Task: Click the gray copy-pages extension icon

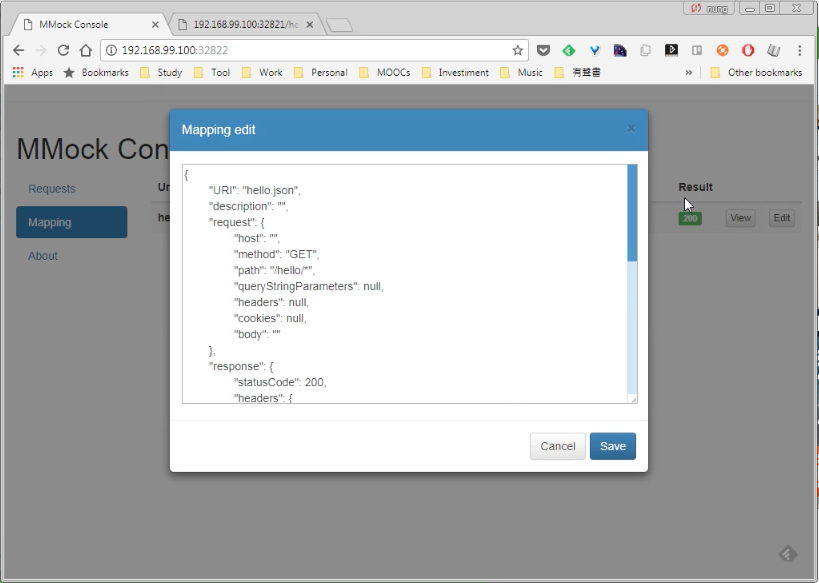Action: (646, 50)
